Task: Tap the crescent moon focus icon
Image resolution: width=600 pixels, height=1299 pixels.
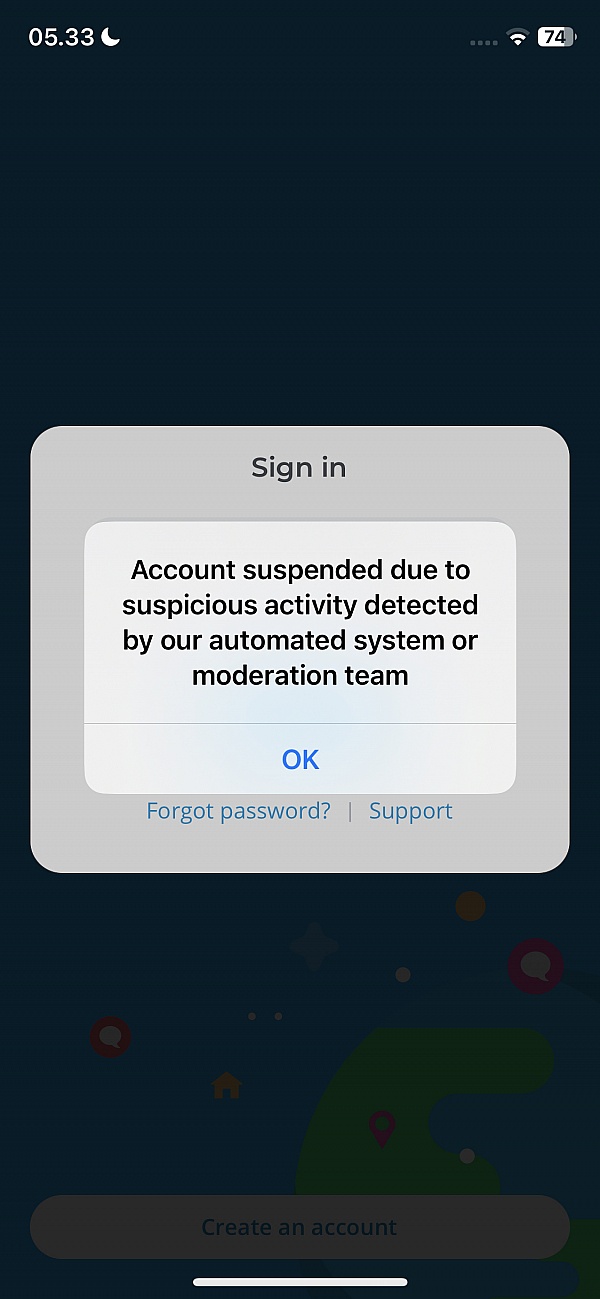Action: [x=111, y=37]
